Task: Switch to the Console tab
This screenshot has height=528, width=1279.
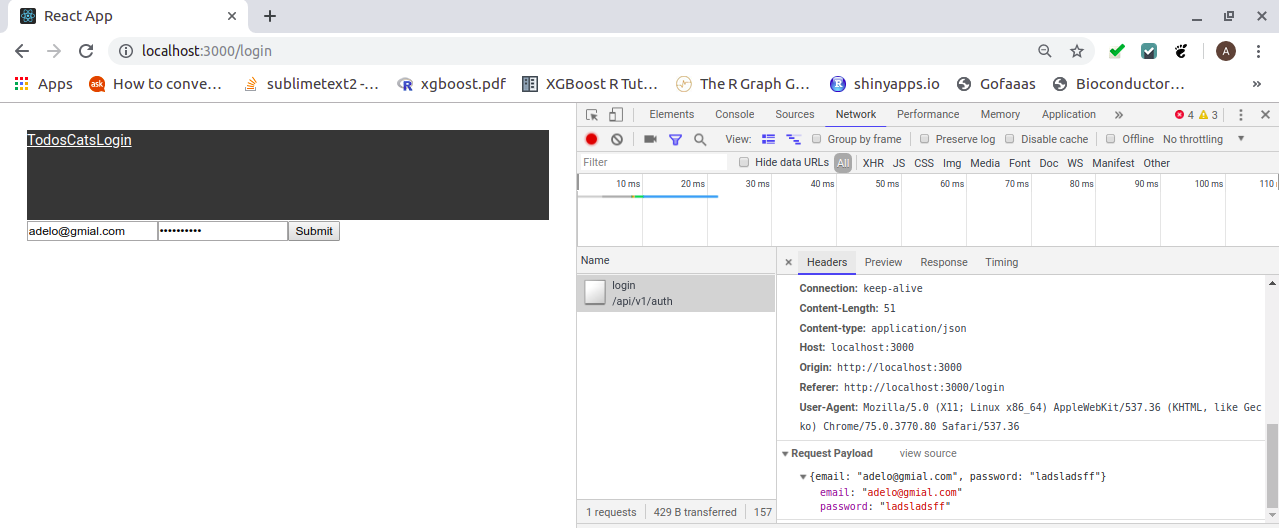Action: pyautogui.click(x=734, y=115)
